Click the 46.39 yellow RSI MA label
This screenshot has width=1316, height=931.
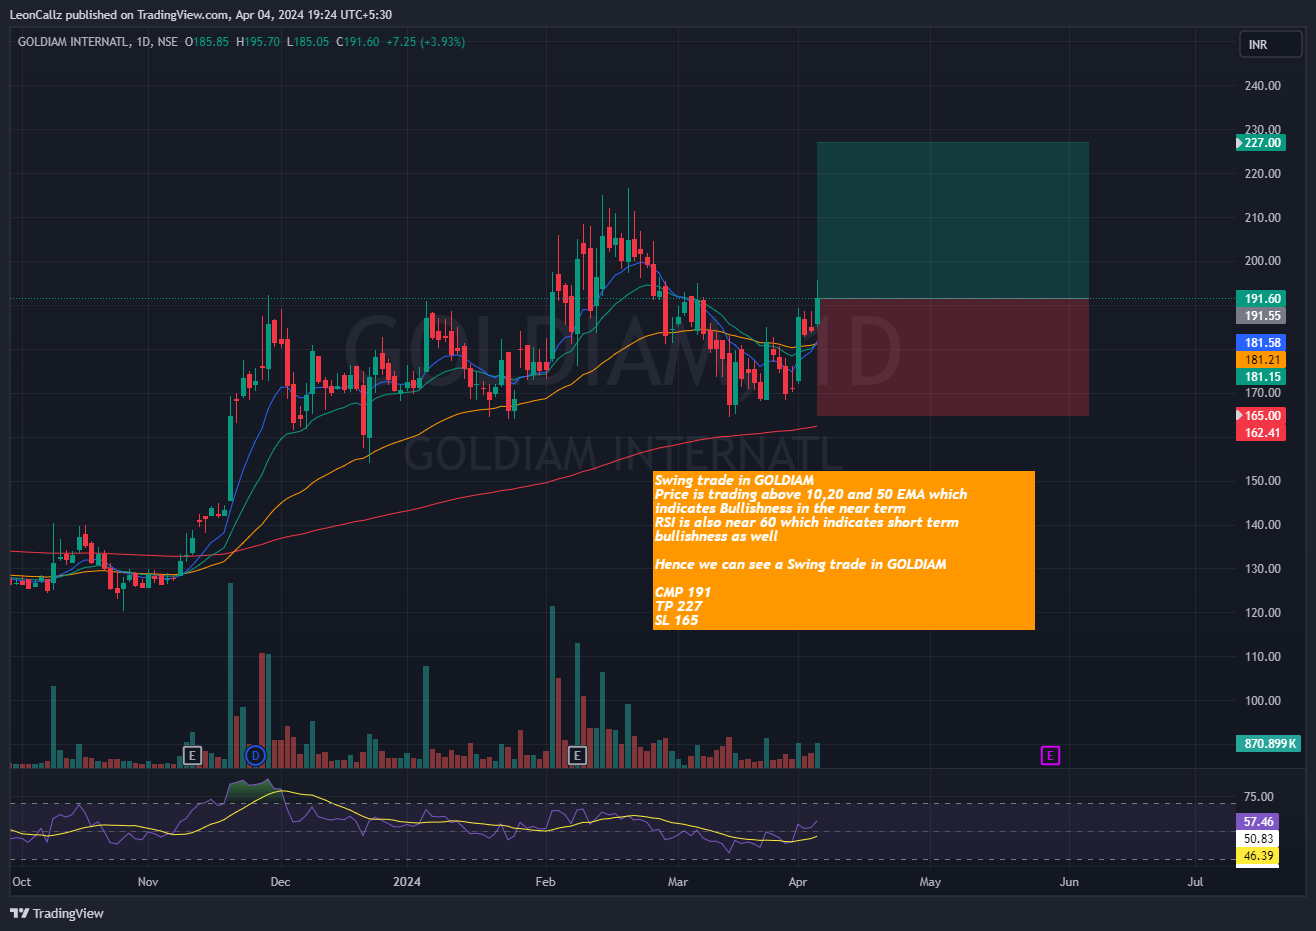[1258, 856]
